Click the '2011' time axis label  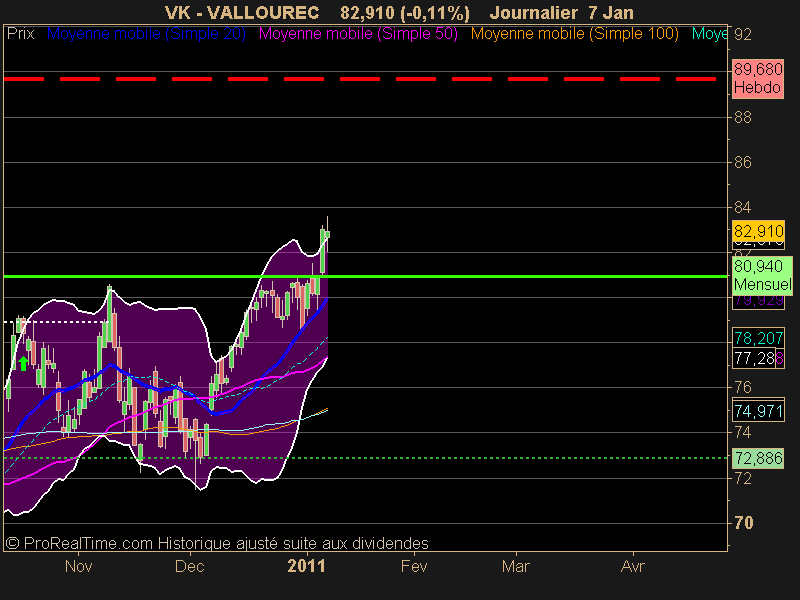click(306, 566)
